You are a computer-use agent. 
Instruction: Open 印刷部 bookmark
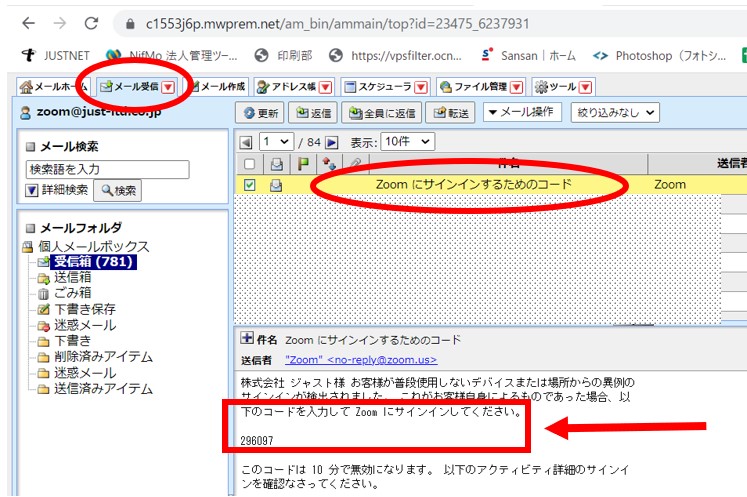tap(283, 56)
